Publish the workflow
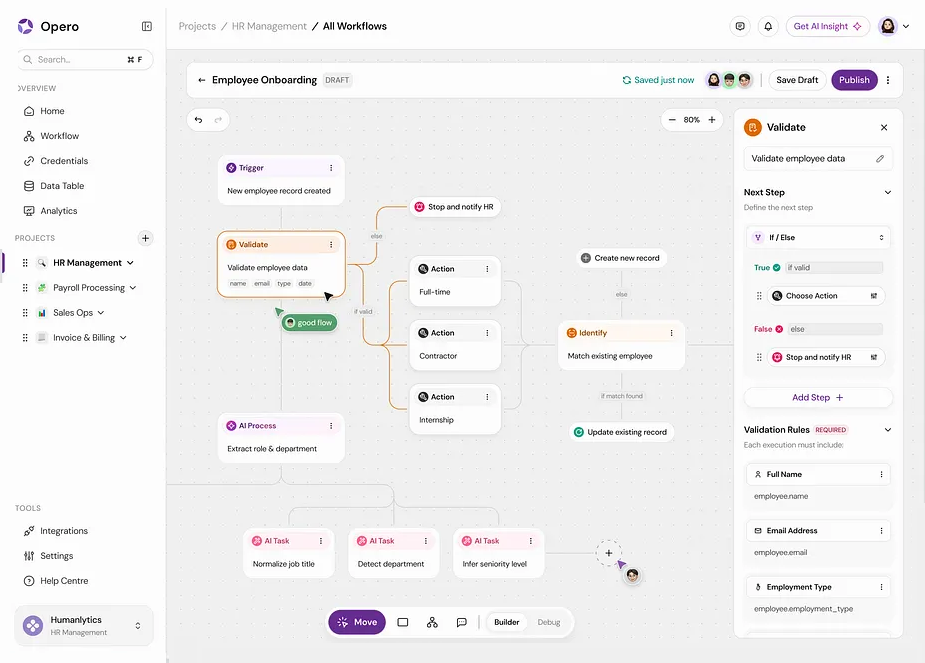 point(854,80)
